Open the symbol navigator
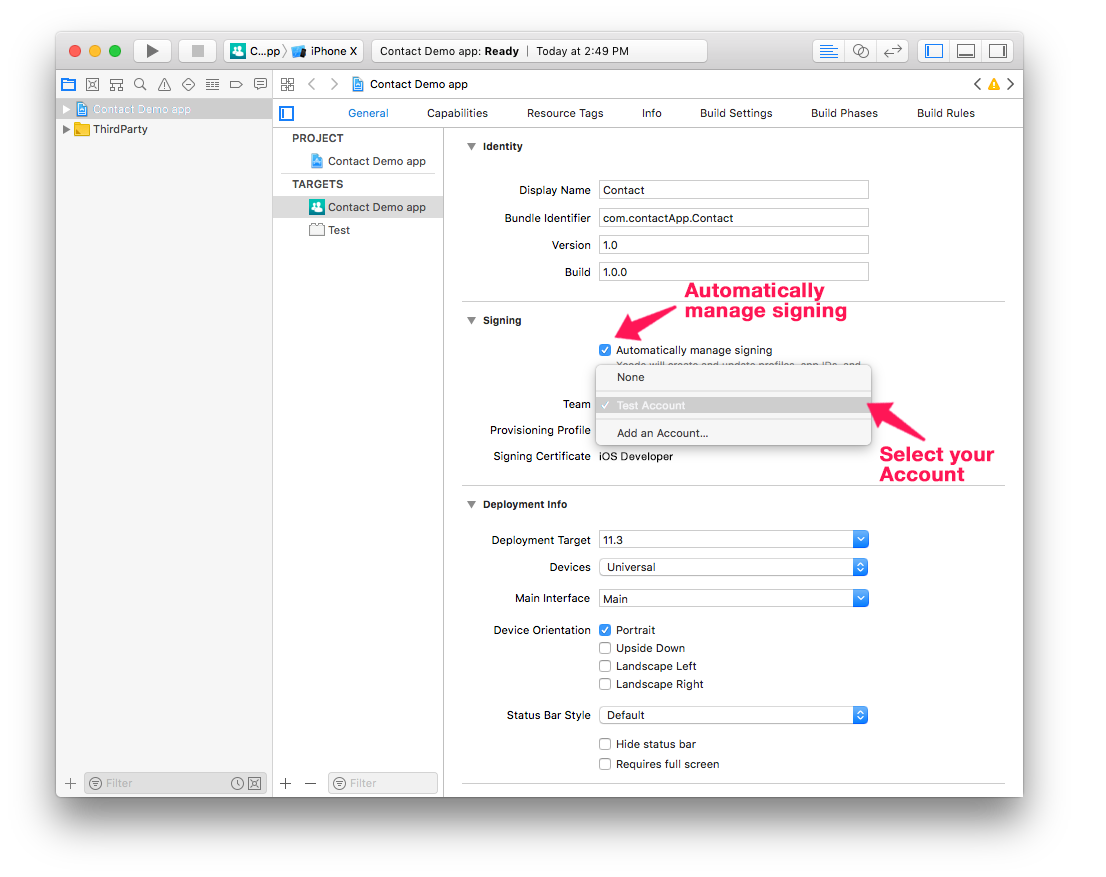The image size is (1106, 877). pos(116,85)
